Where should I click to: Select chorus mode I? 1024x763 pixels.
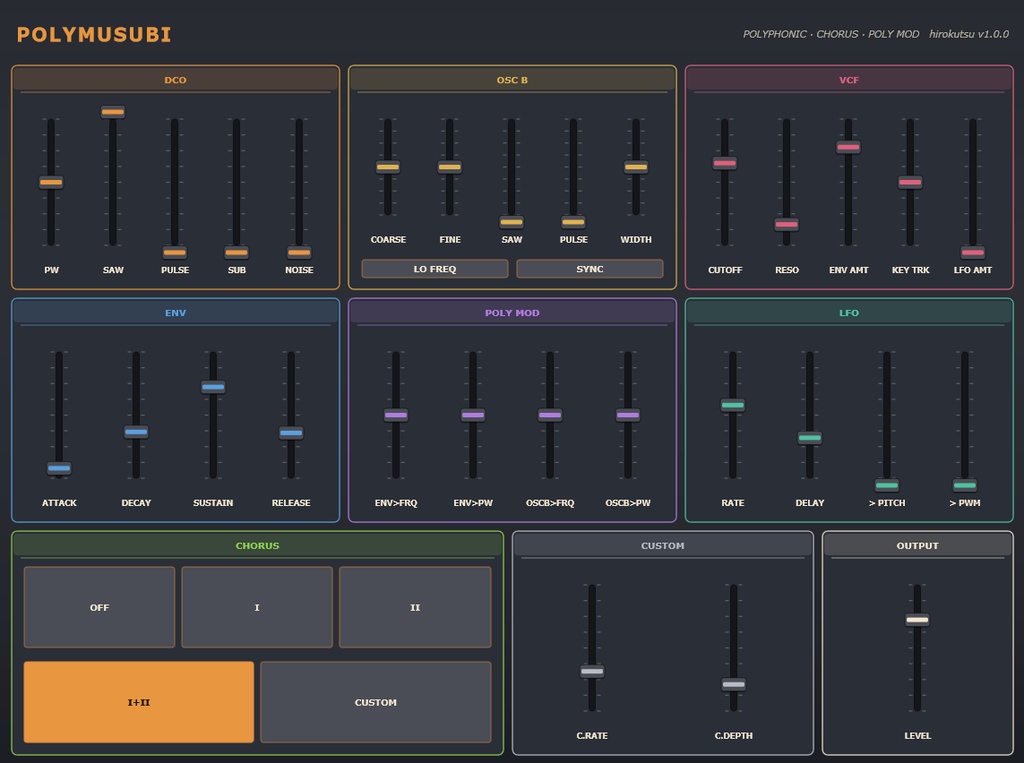click(x=257, y=608)
